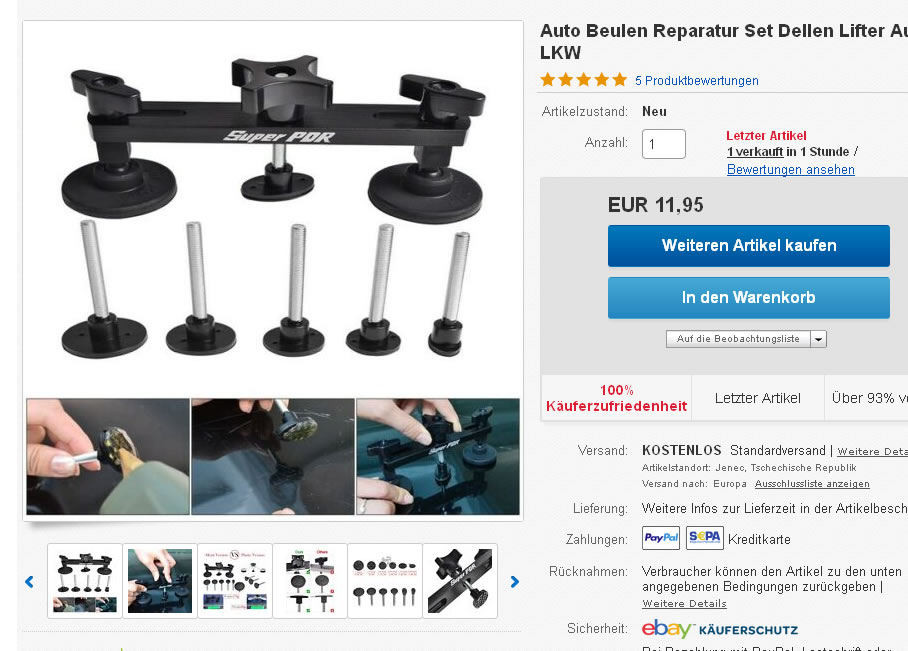The height and width of the screenshot is (651, 908).
Task: Click the next thumbnails right arrow
Action: point(514,582)
